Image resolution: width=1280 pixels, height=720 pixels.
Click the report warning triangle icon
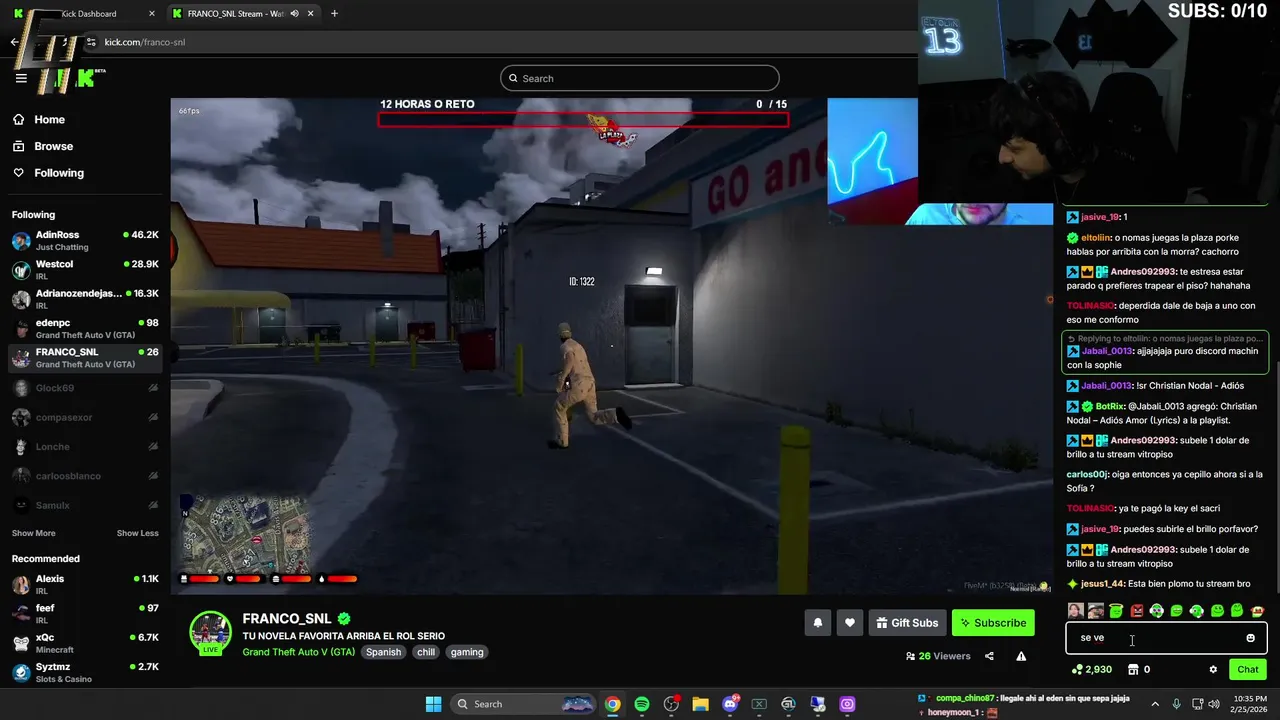coord(1021,656)
